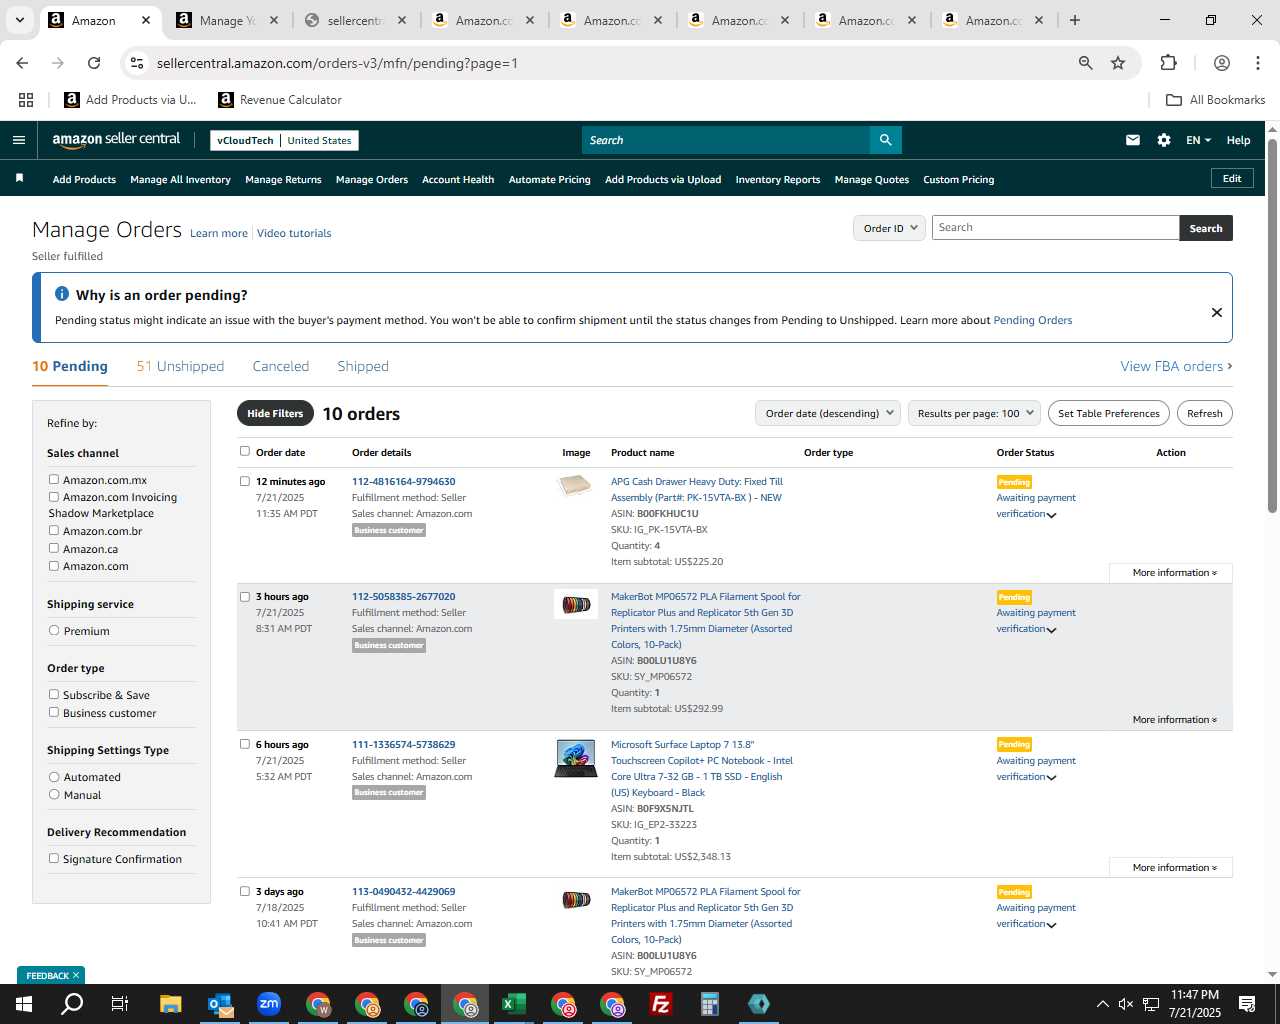Open Excel from the taskbar
The width and height of the screenshot is (1280, 1024).
tap(514, 1004)
